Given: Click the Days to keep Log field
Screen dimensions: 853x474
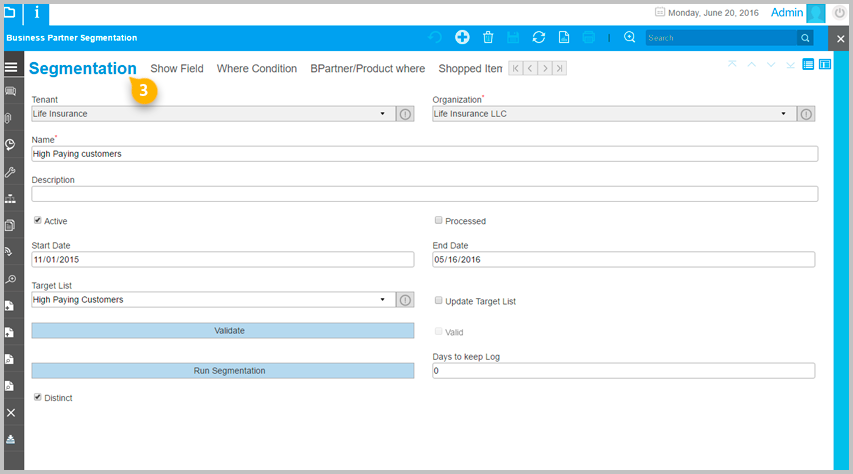Looking at the screenshot, I should tap(623, 371).
